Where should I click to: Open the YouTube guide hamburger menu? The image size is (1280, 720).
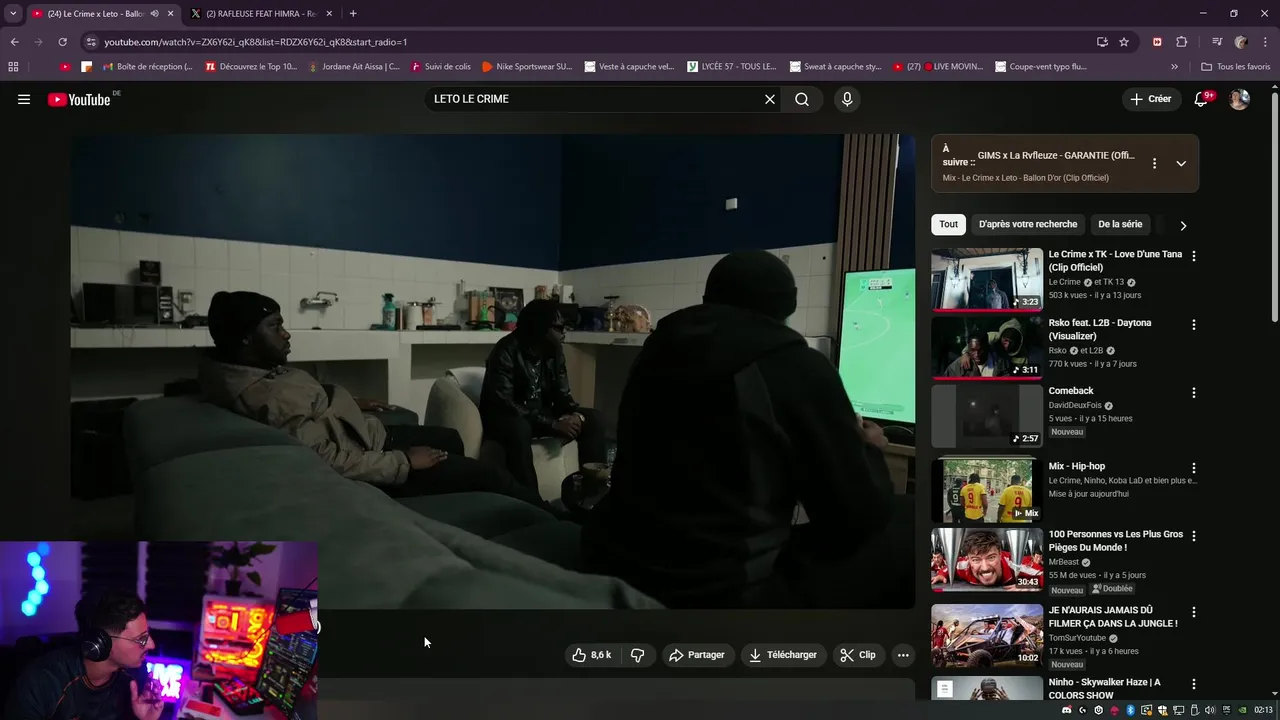24,99
